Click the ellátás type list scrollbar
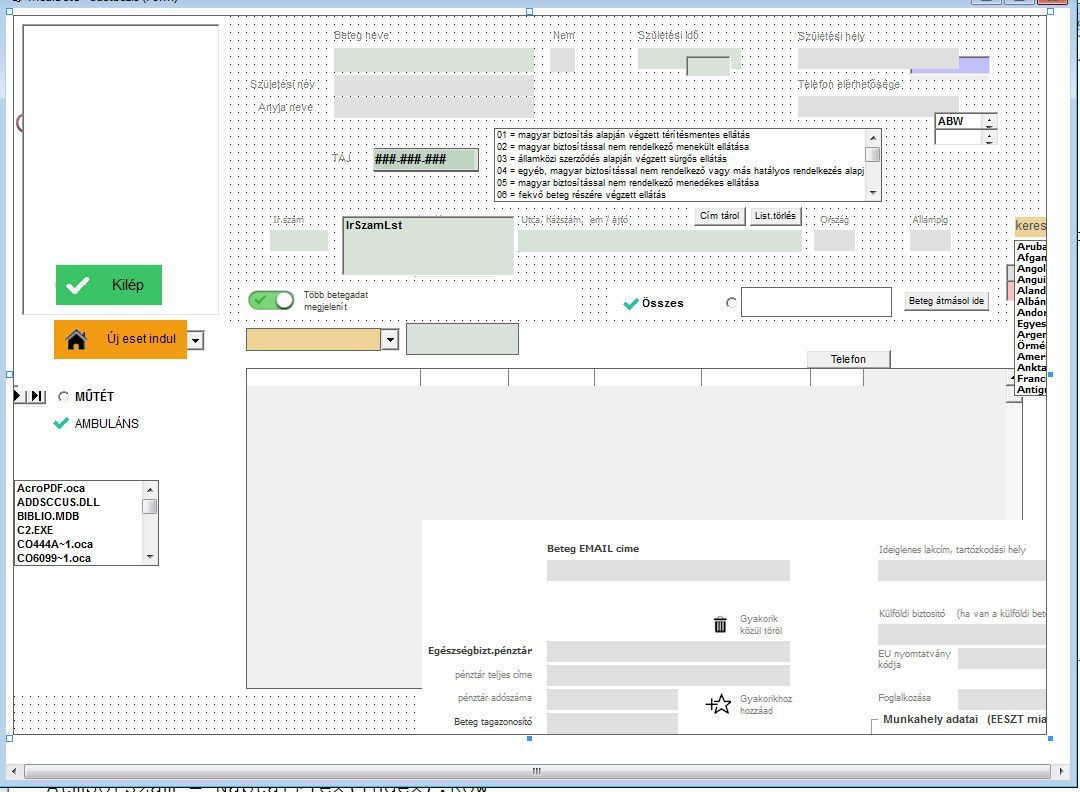The width and height of the screenshot is (1080, 792). [871, 163]
